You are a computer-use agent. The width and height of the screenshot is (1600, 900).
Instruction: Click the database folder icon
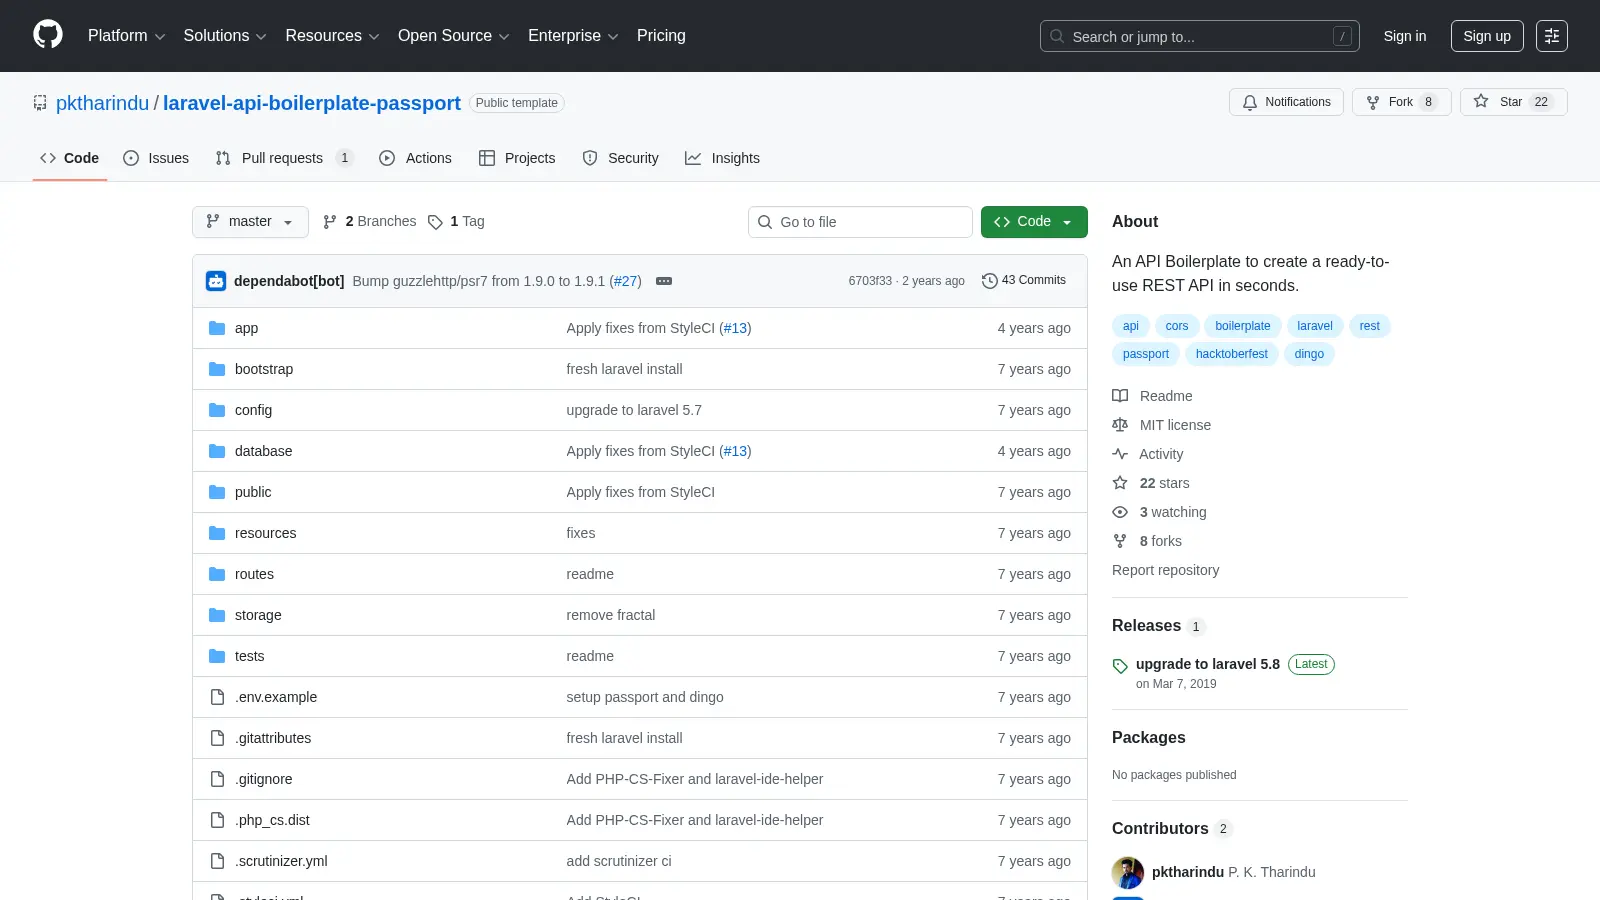click(217, 451)
